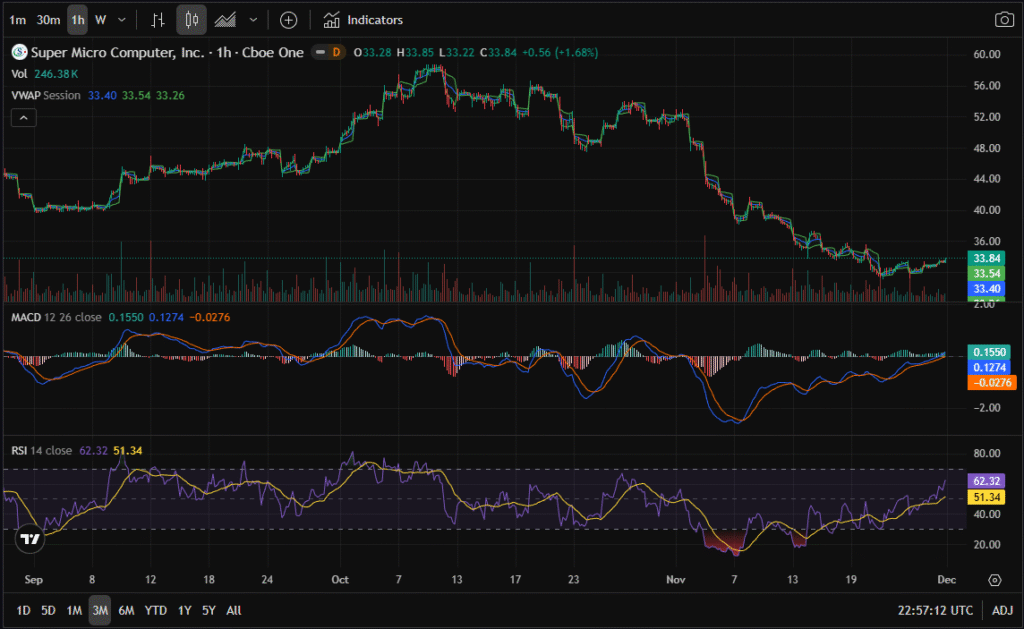
Task: Take a chart snapshot with camera icon
Action: [x=1003, y=19]
